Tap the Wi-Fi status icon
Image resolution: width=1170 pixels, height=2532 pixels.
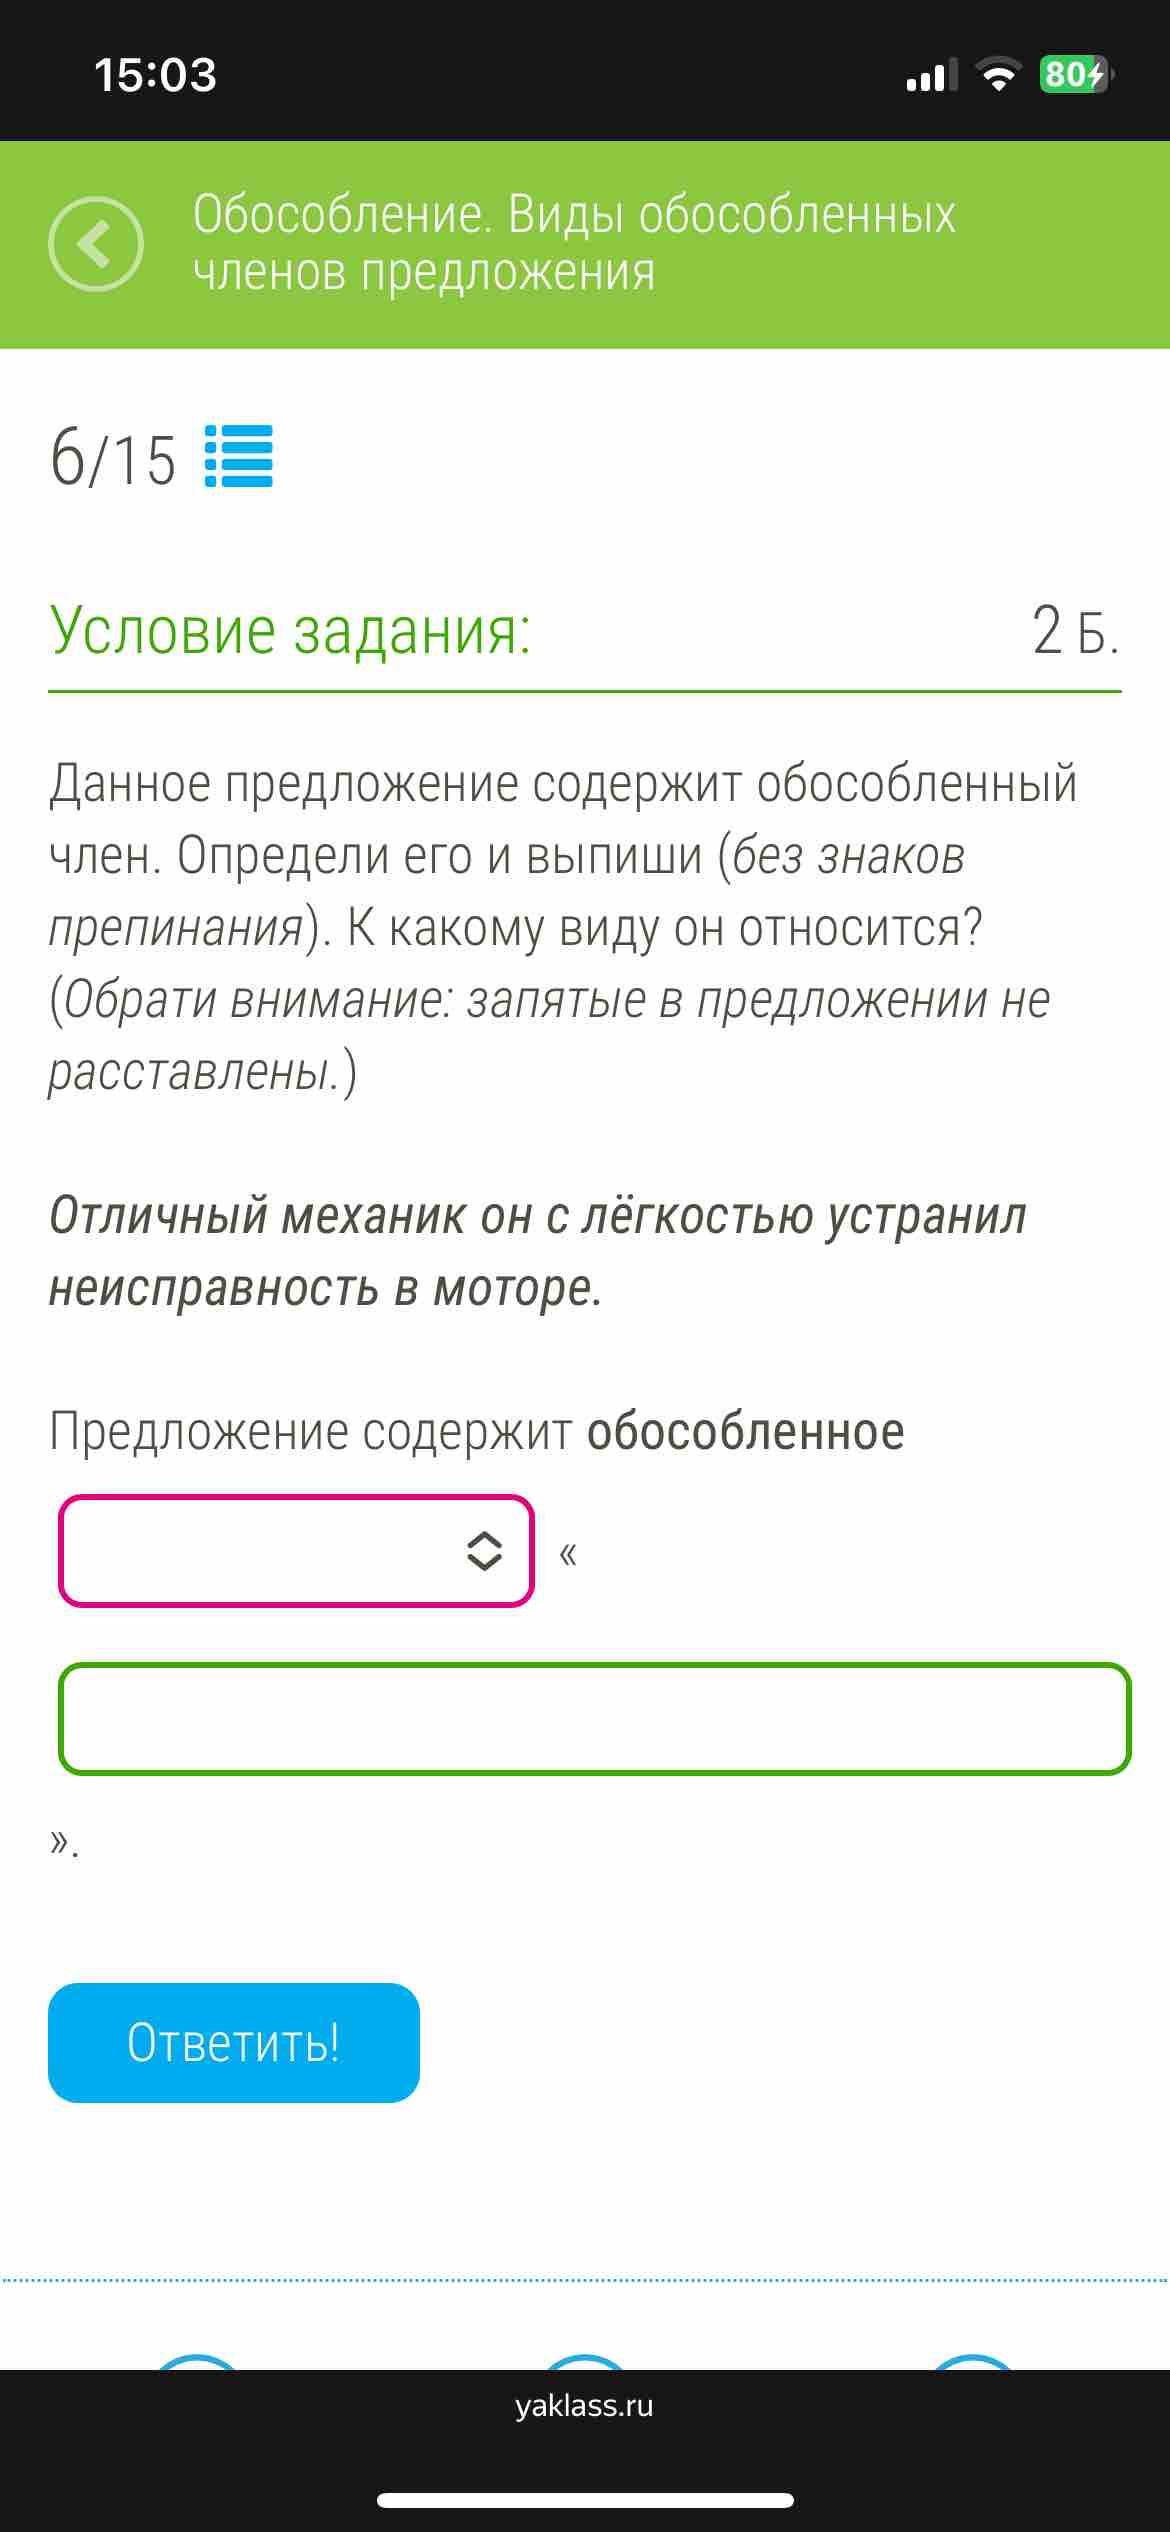(997, 75)
